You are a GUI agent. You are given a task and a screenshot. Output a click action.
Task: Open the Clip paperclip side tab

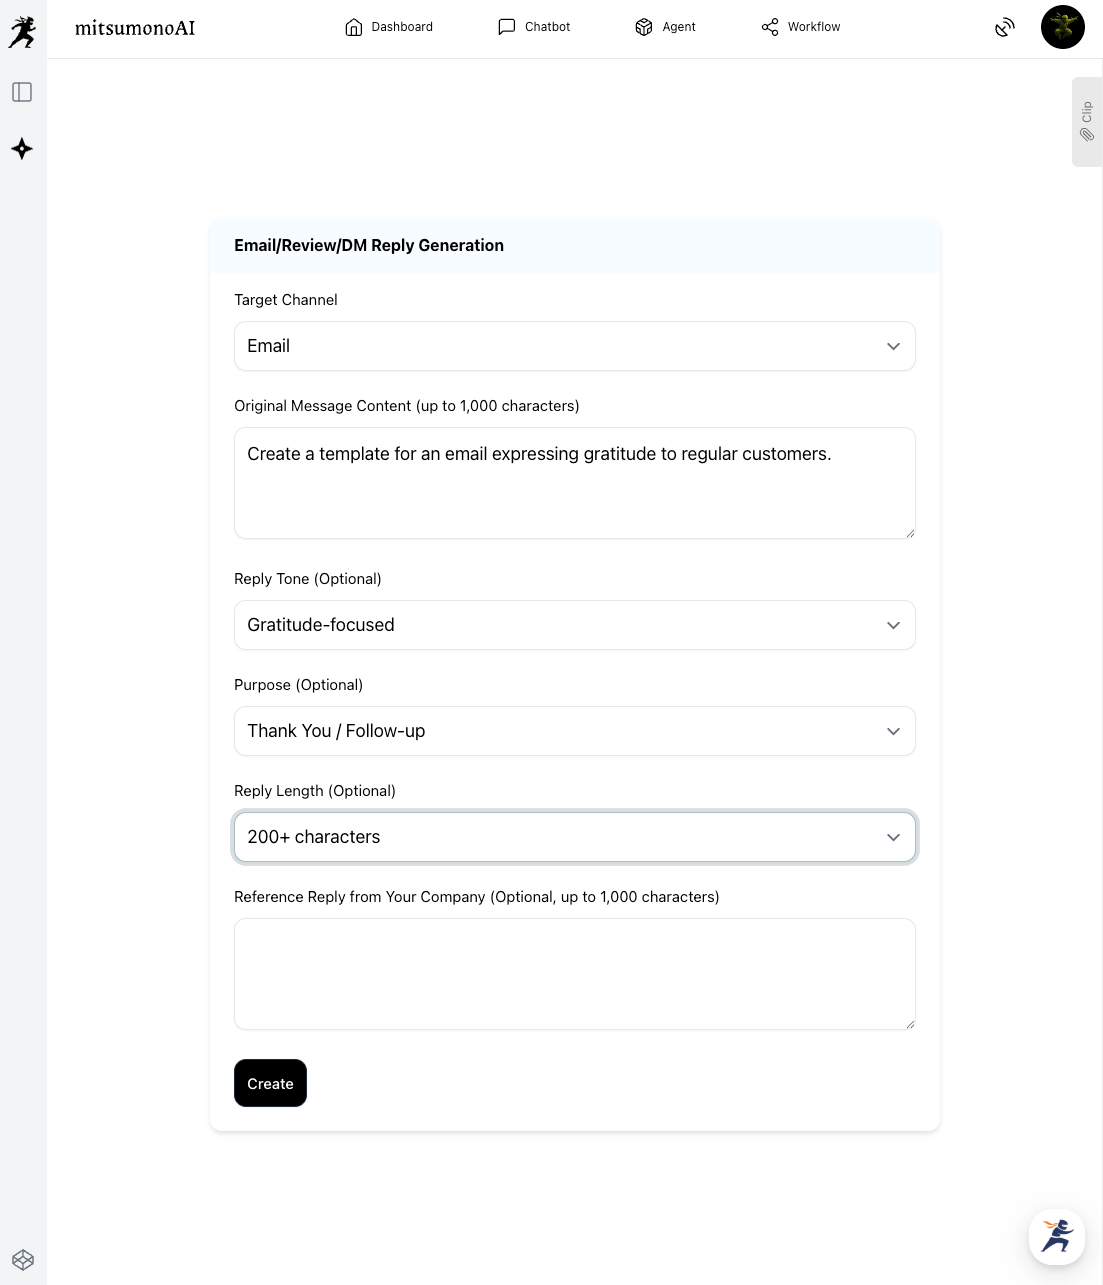click(x=1087, y=122)
